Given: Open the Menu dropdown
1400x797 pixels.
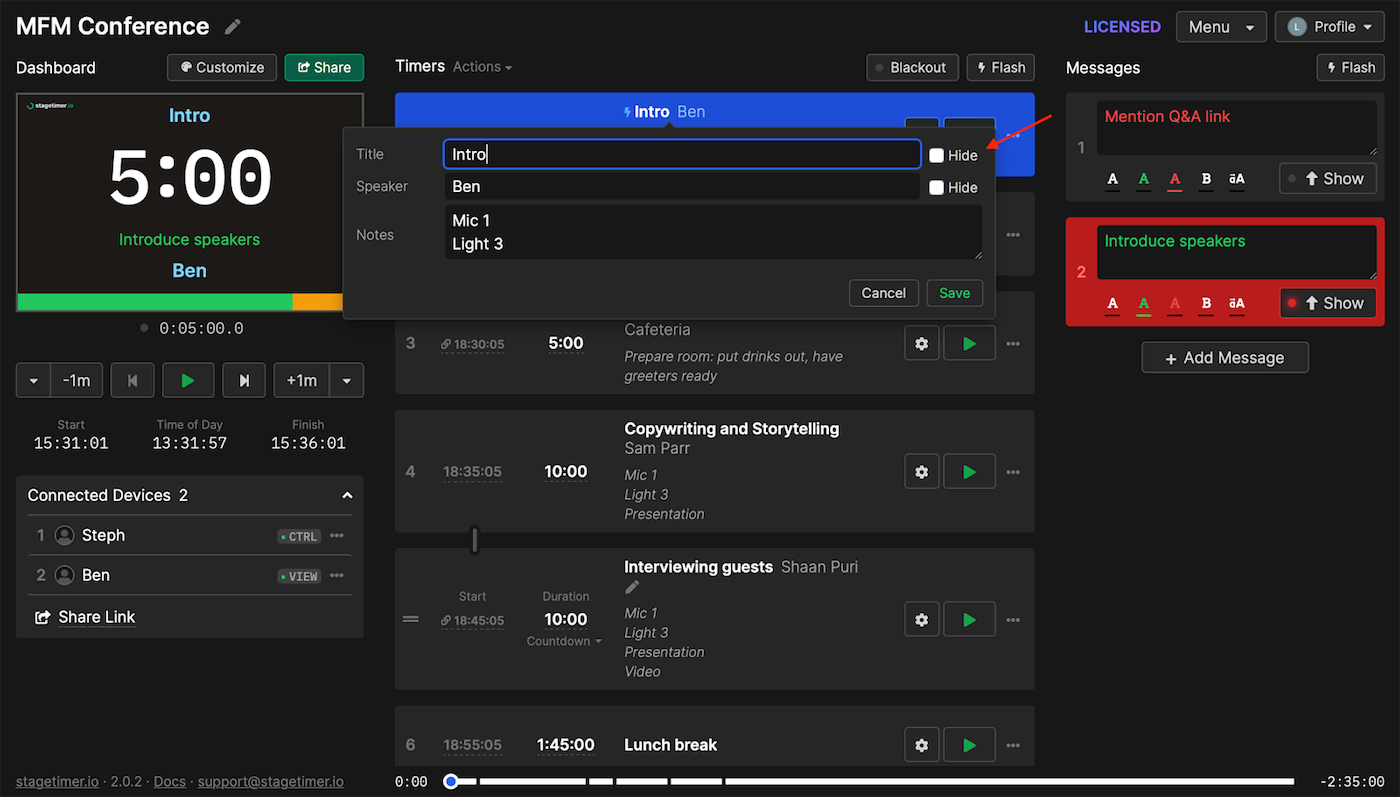Looking at the screenshot, I should [1221, 26].
